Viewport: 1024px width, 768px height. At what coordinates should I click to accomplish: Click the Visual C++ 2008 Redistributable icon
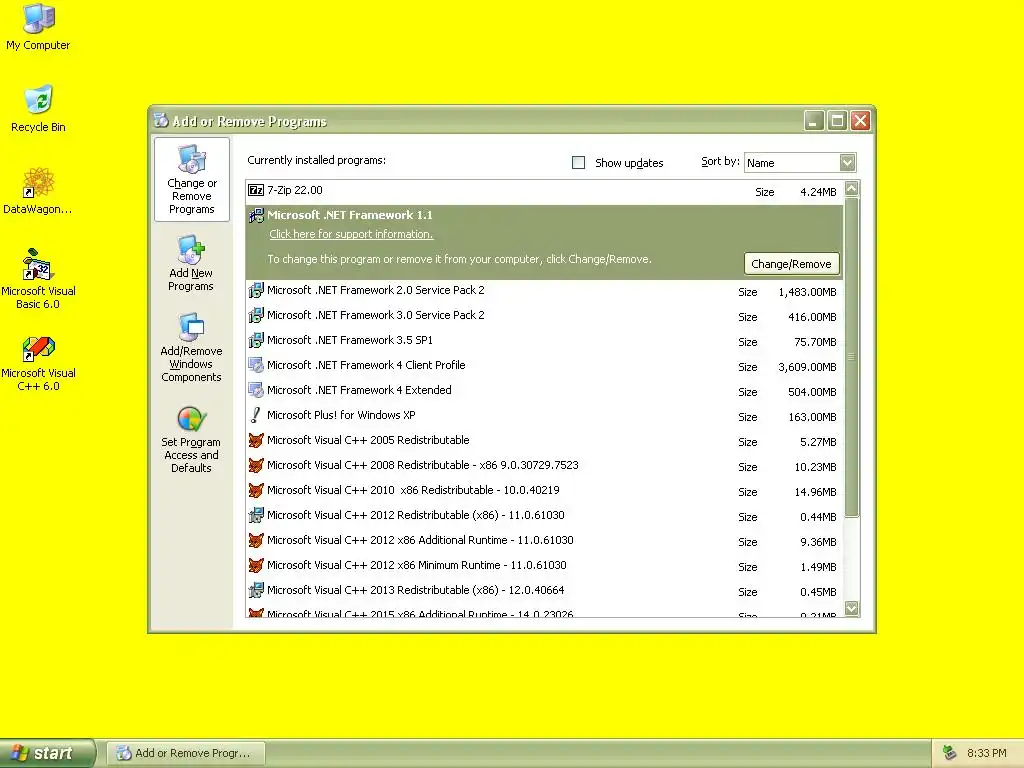(256, 465)
